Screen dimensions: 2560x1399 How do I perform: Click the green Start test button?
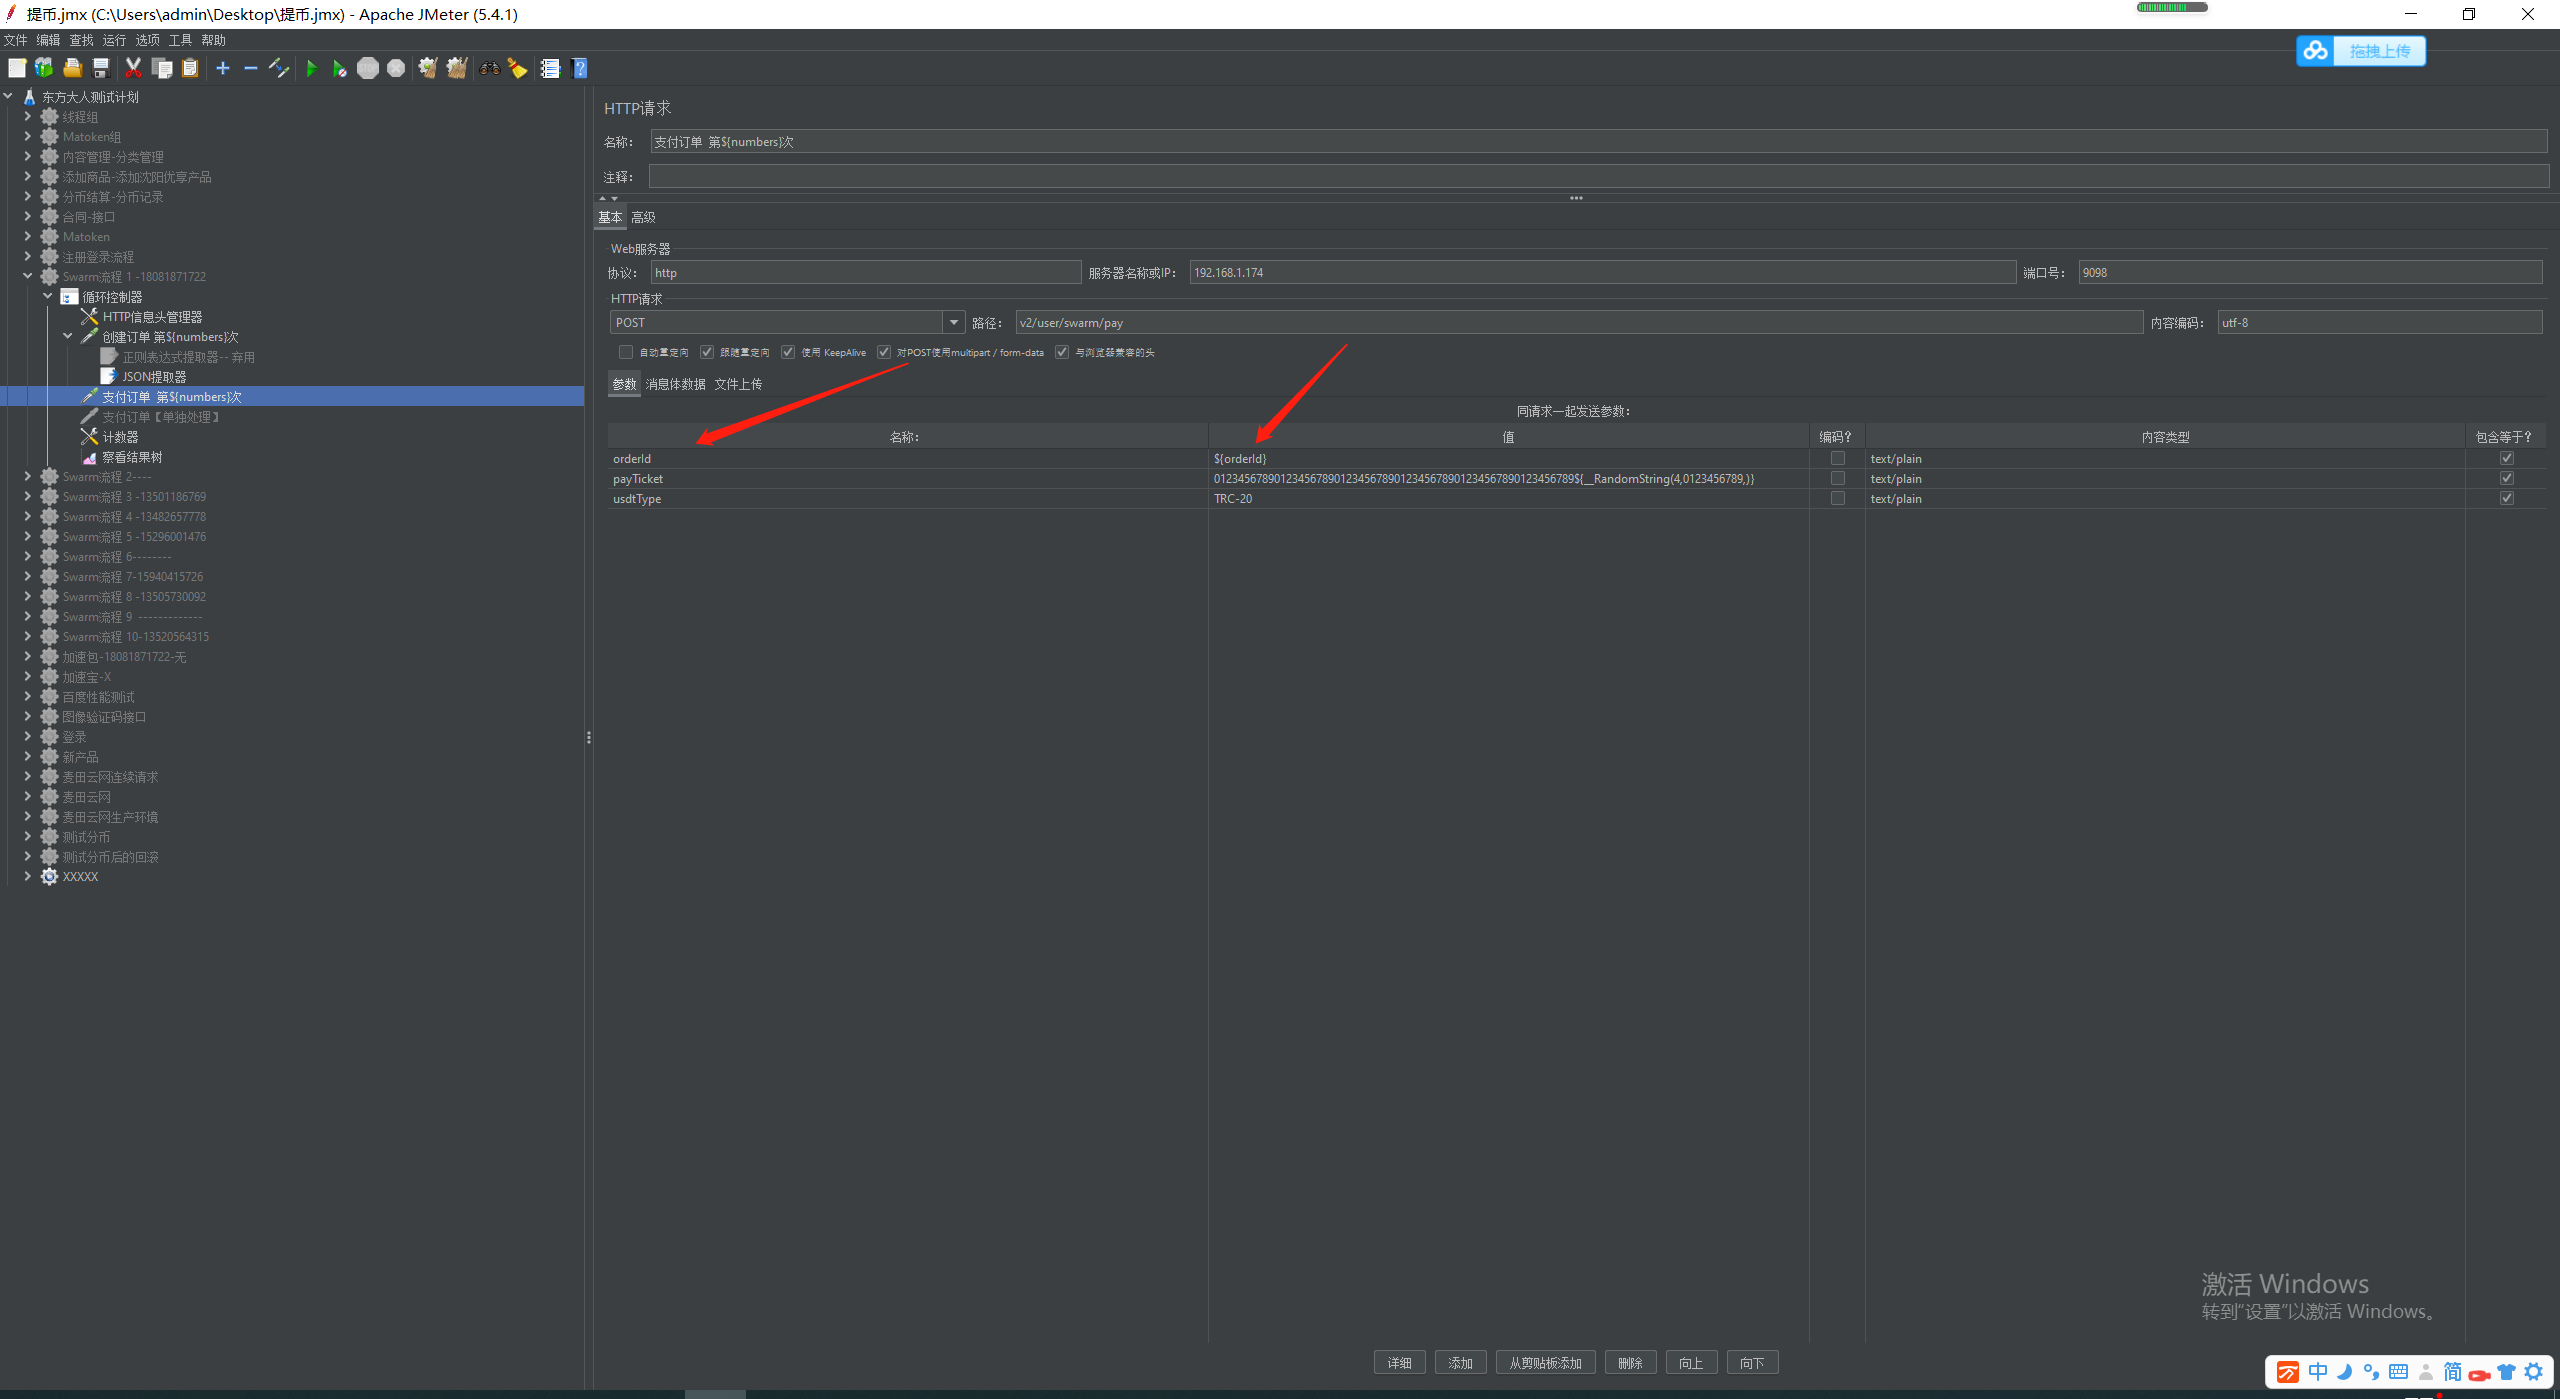point(311,68)
